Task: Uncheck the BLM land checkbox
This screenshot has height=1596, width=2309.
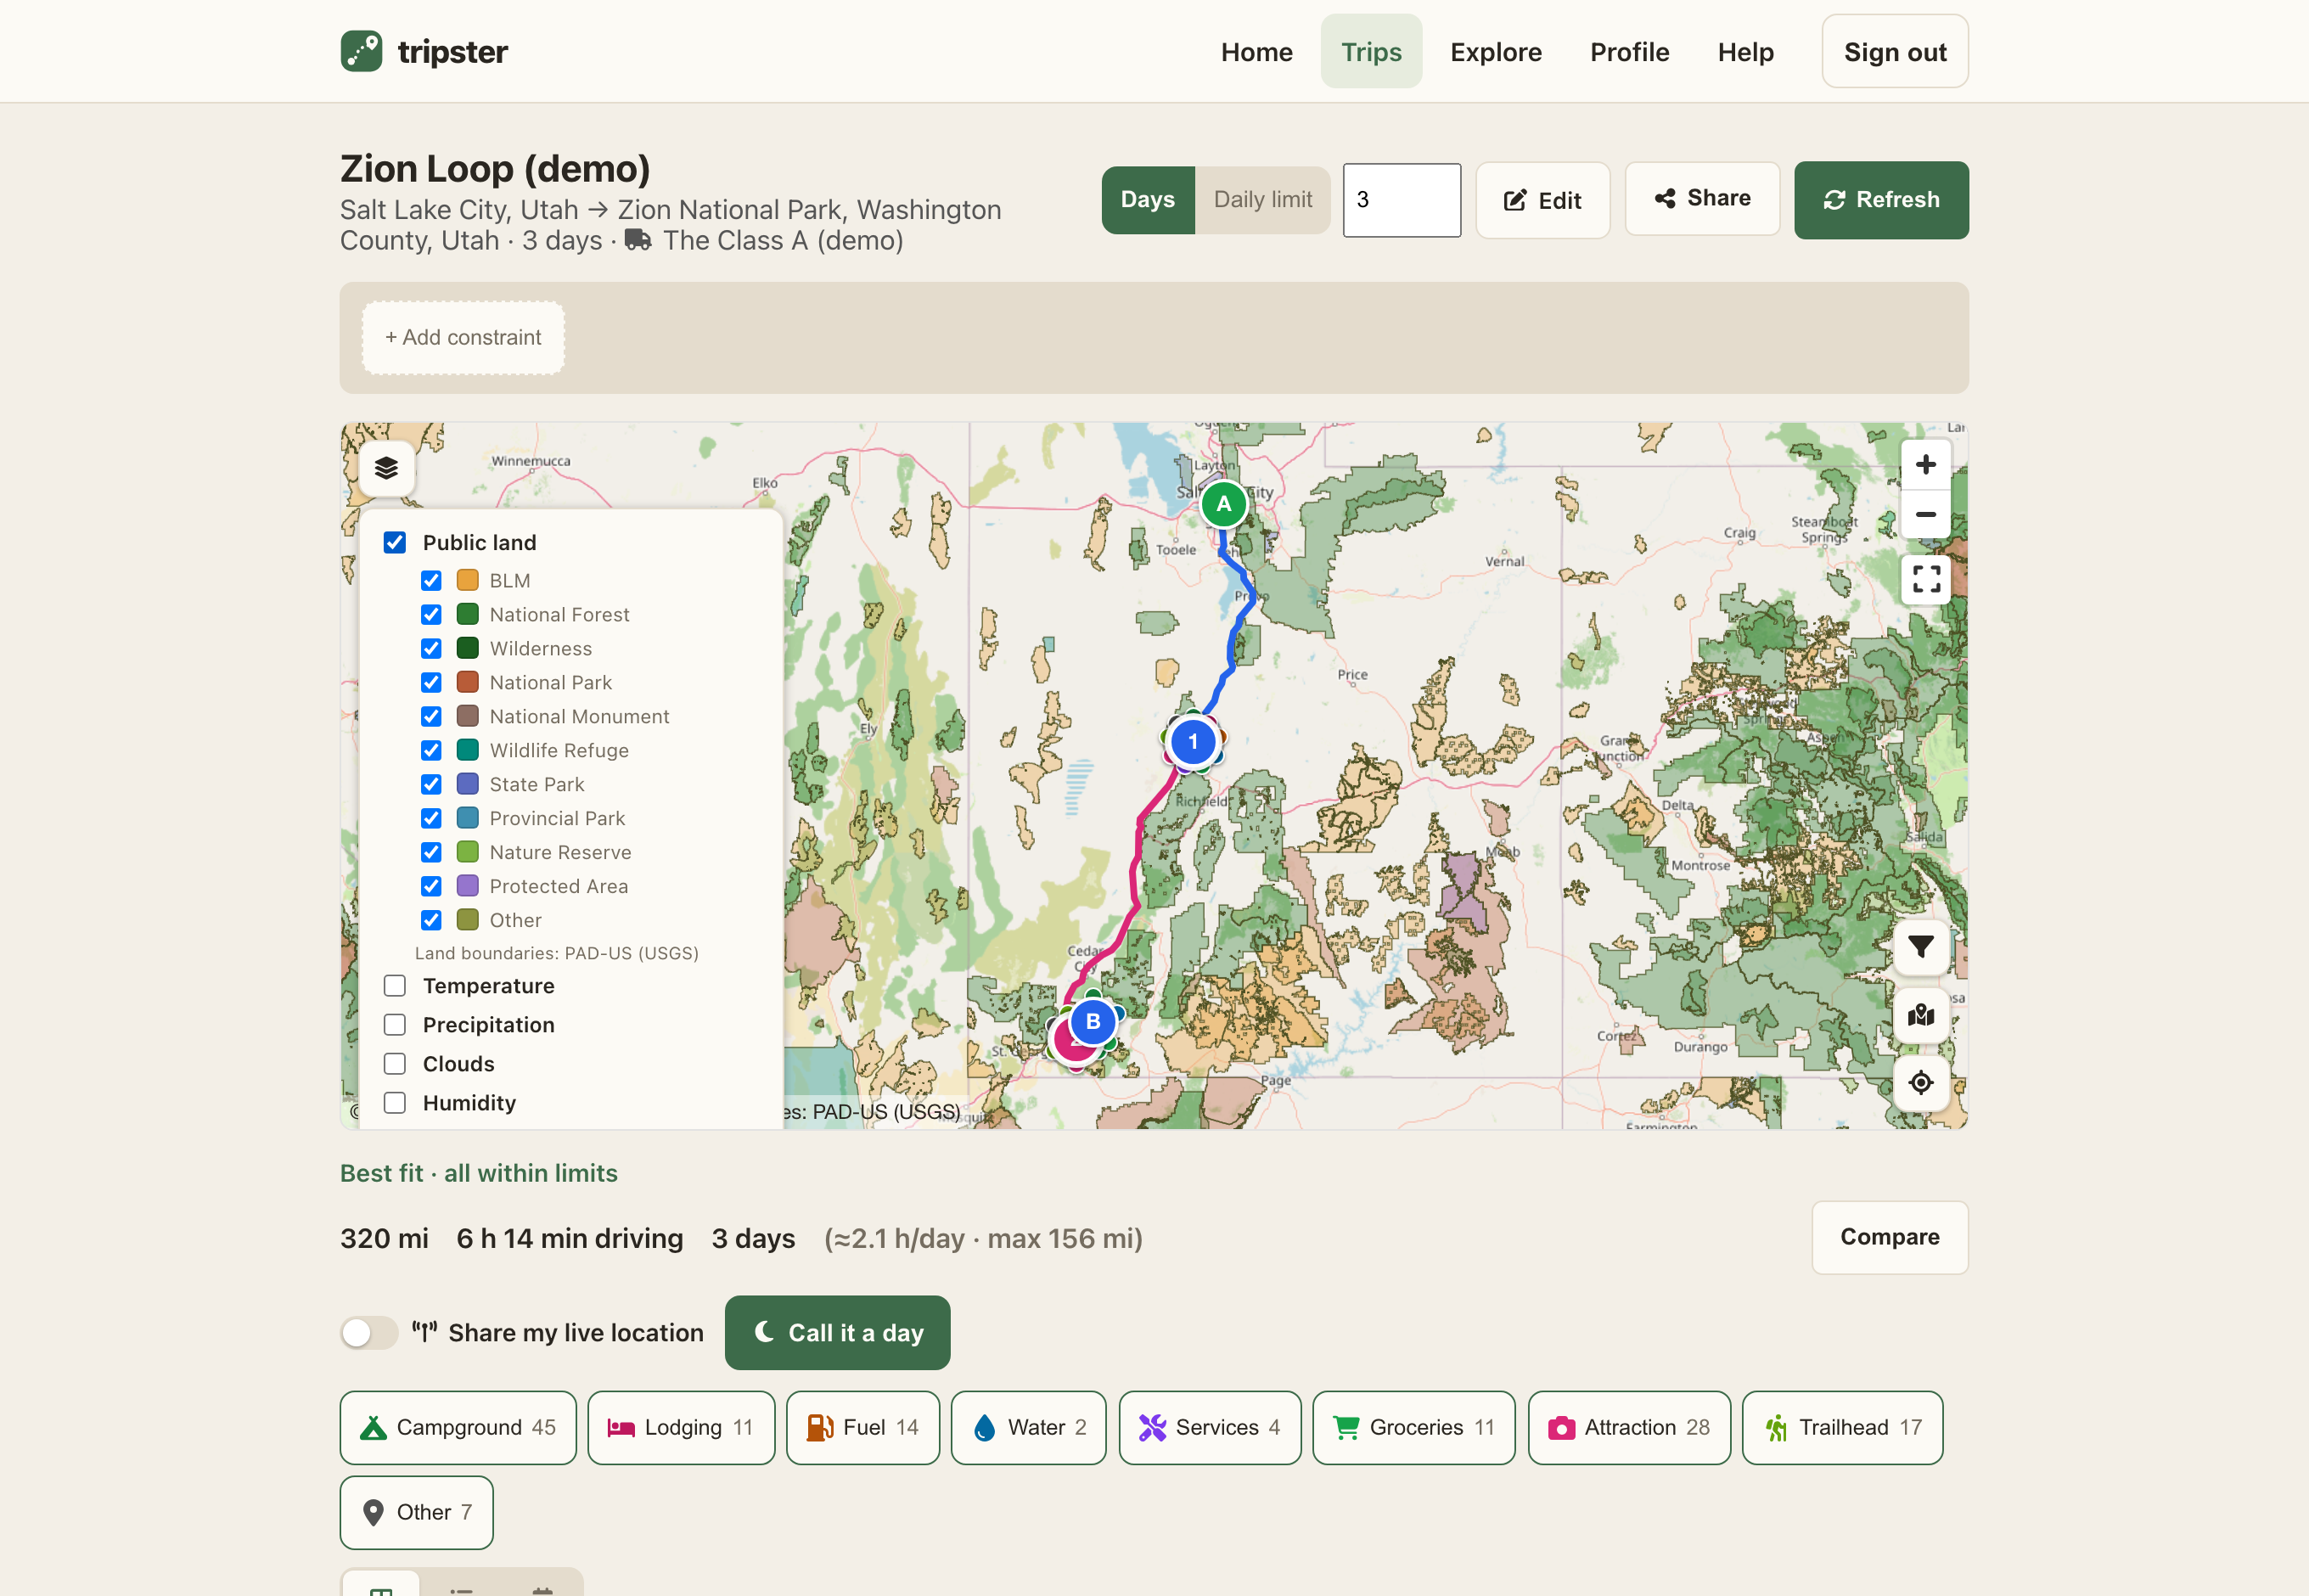Action: point(431,581)
